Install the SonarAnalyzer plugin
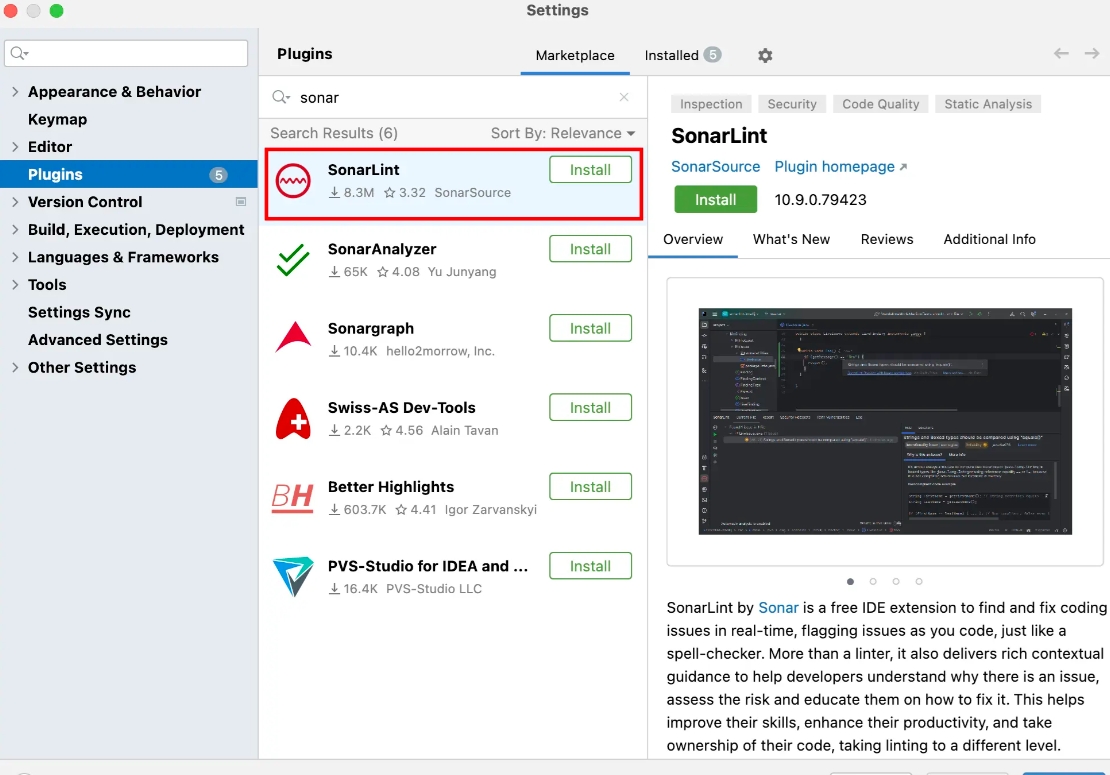Viewport: 1110px width, 775px height. 590,249
